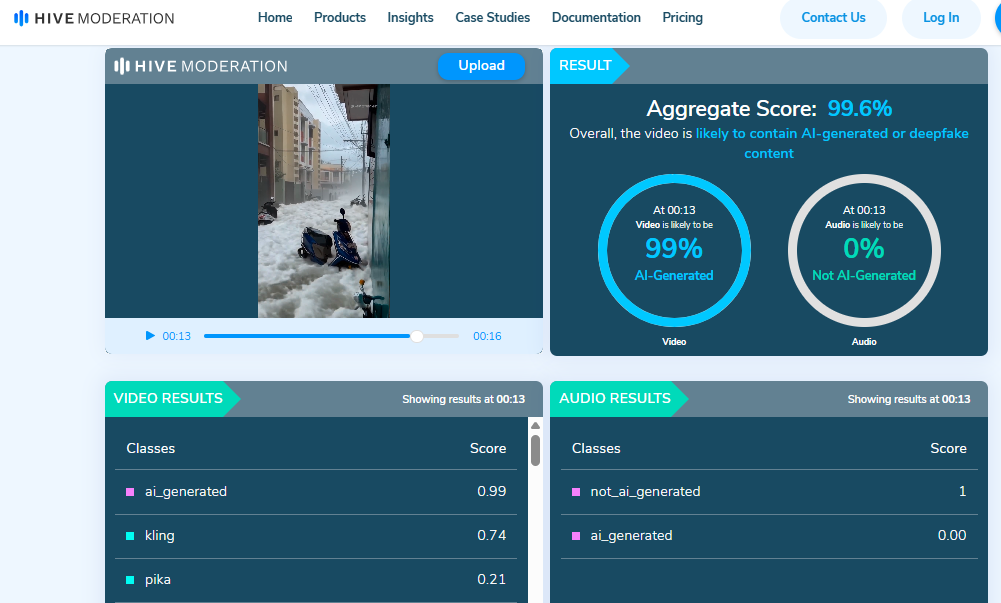This screenshot has width=1001, height=603.
Task: Click the Hive logo inside the video panel
Action: (x=201, y=66)
